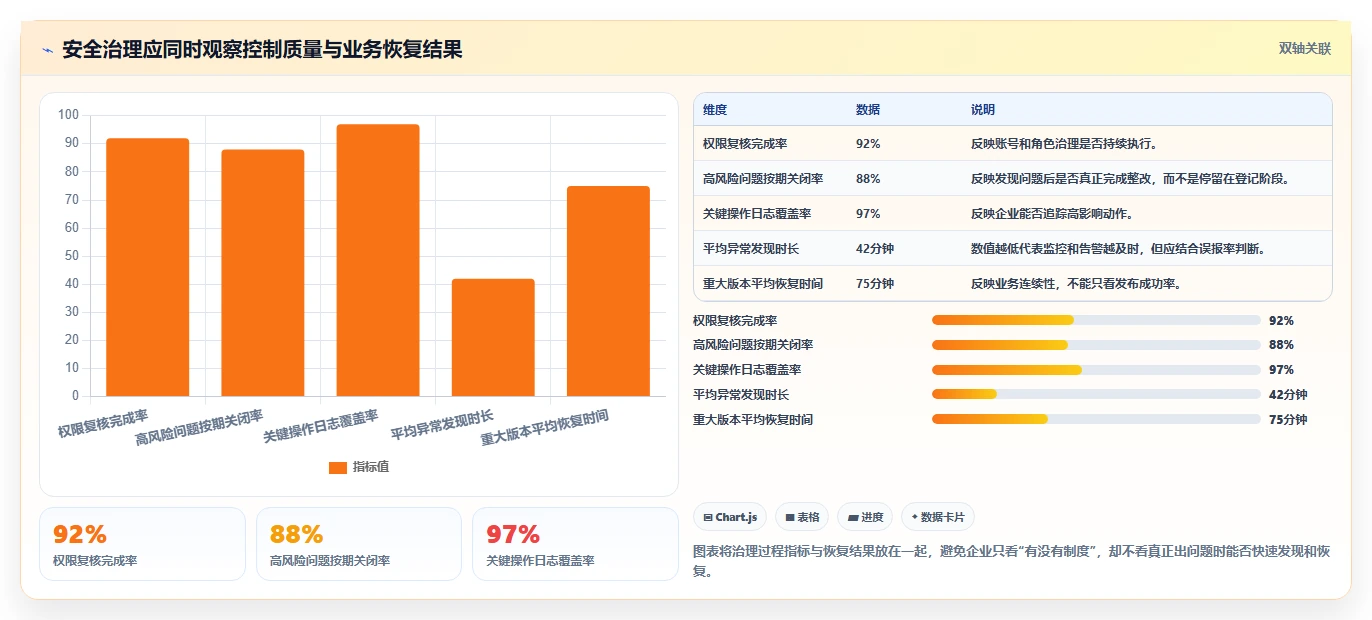The width and height of the screenshot is (1372, 620).
Task: Click the description starting 数值越低代表监控和告警越及时
Action: (1120, 248)
